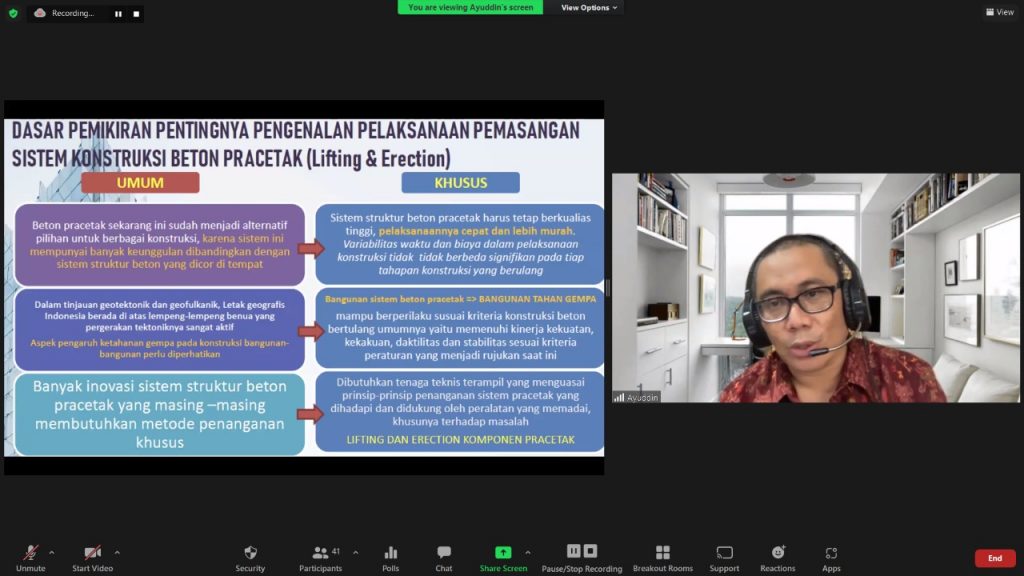The image size is (1024, 576).
Task: Click the green encryption shield icon
Action: tap(13, 13)
